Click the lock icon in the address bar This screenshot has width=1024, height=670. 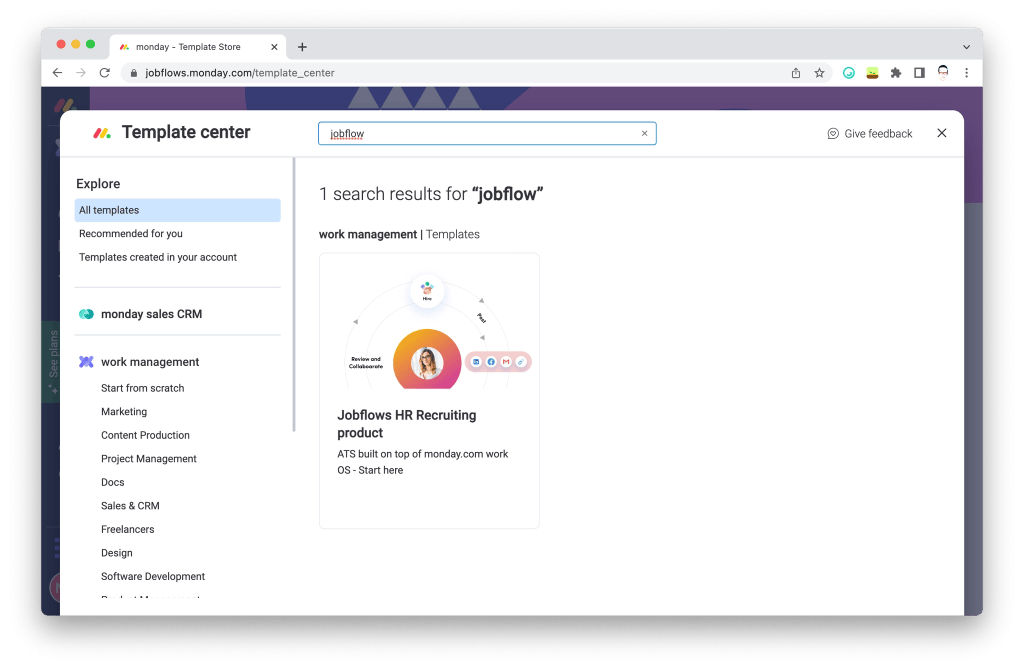tap(134, 73)
